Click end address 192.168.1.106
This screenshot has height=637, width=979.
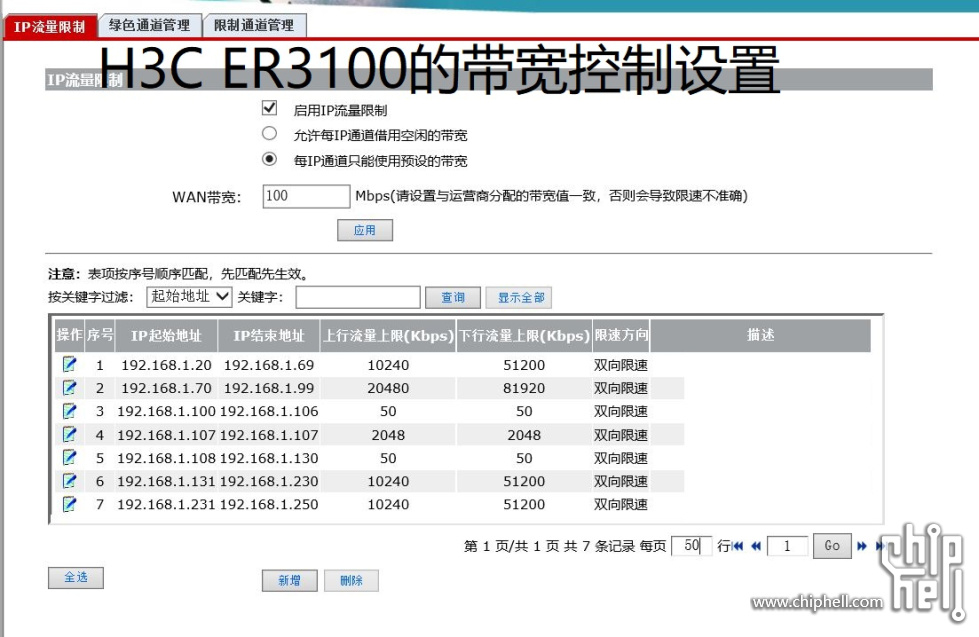click(269, 411)
